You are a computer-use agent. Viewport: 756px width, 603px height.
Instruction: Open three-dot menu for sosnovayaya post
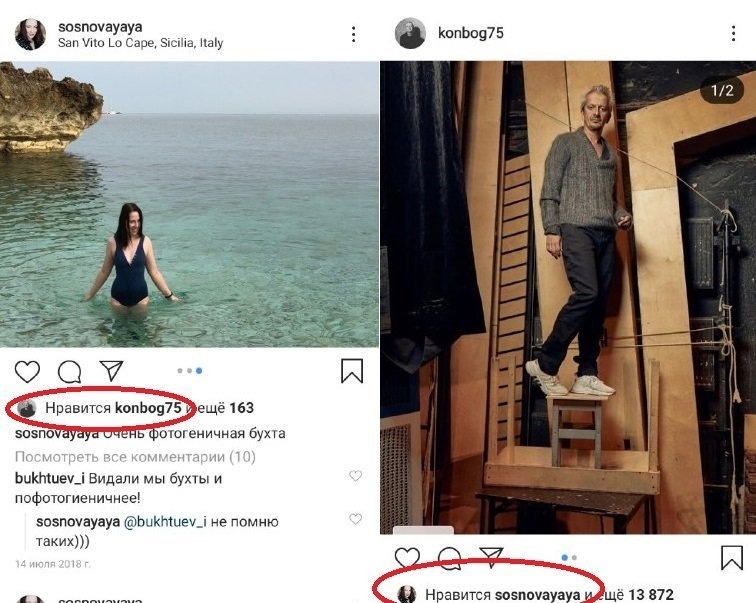click(x=353, y=35)
